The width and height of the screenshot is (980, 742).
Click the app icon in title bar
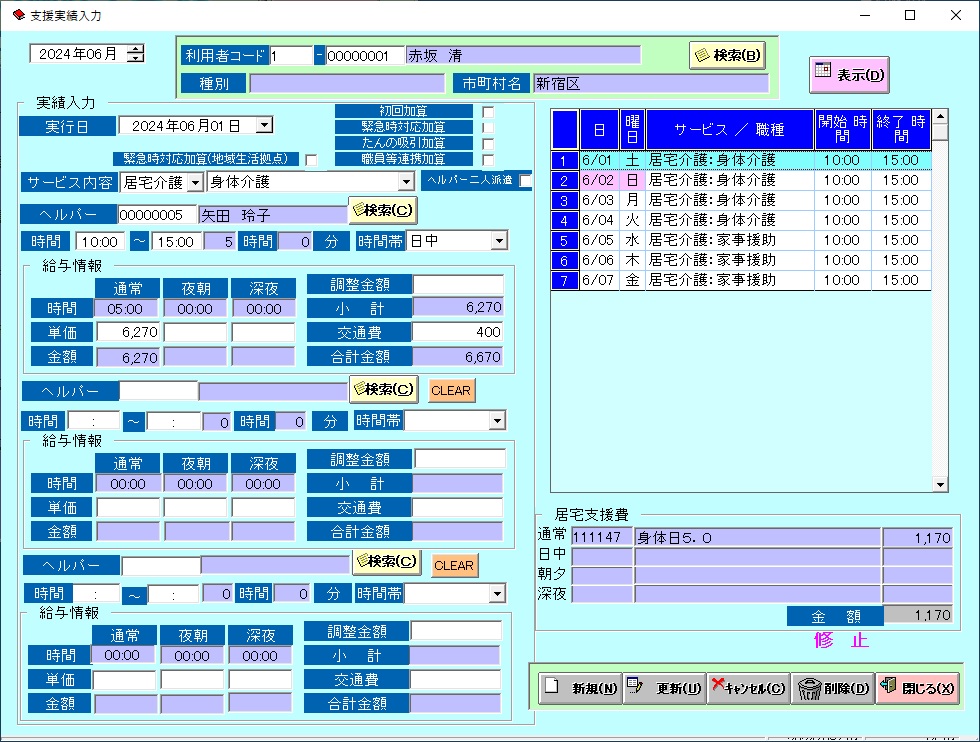tap(19, 15)
